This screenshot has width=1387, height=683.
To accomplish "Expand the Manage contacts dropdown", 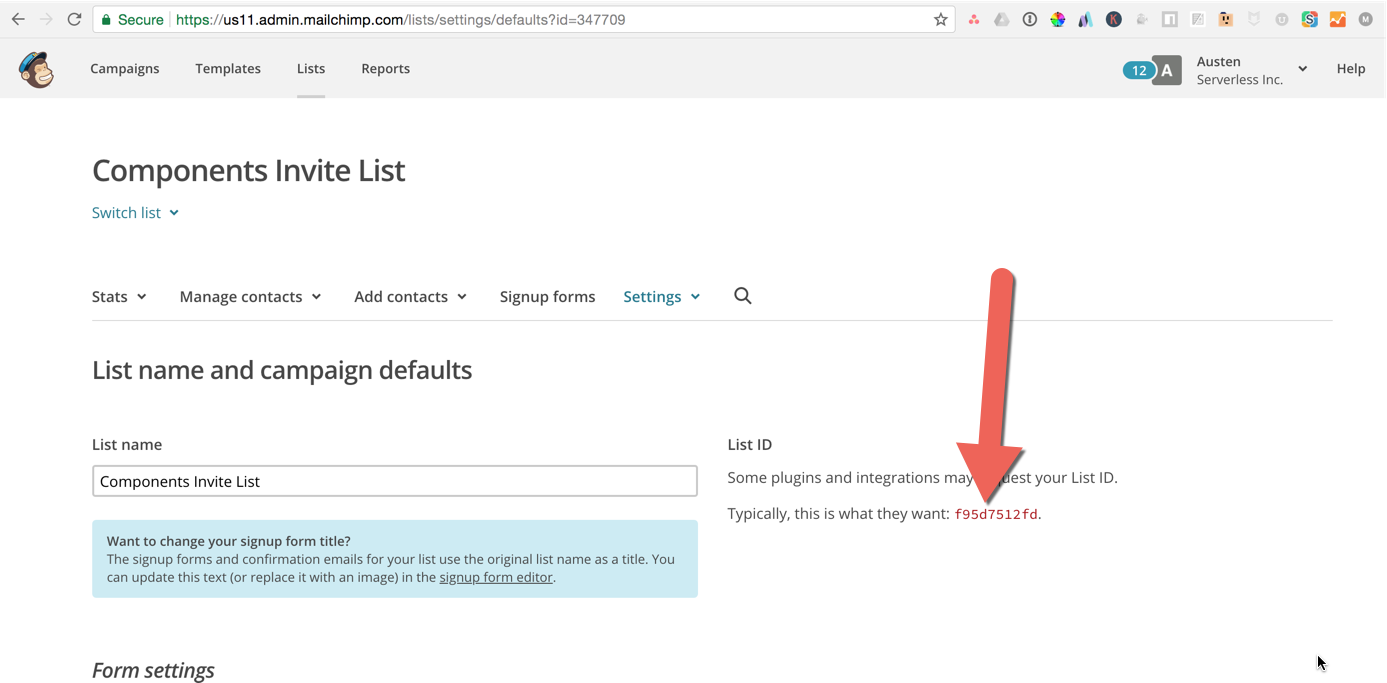I will [x=250, y=296].
